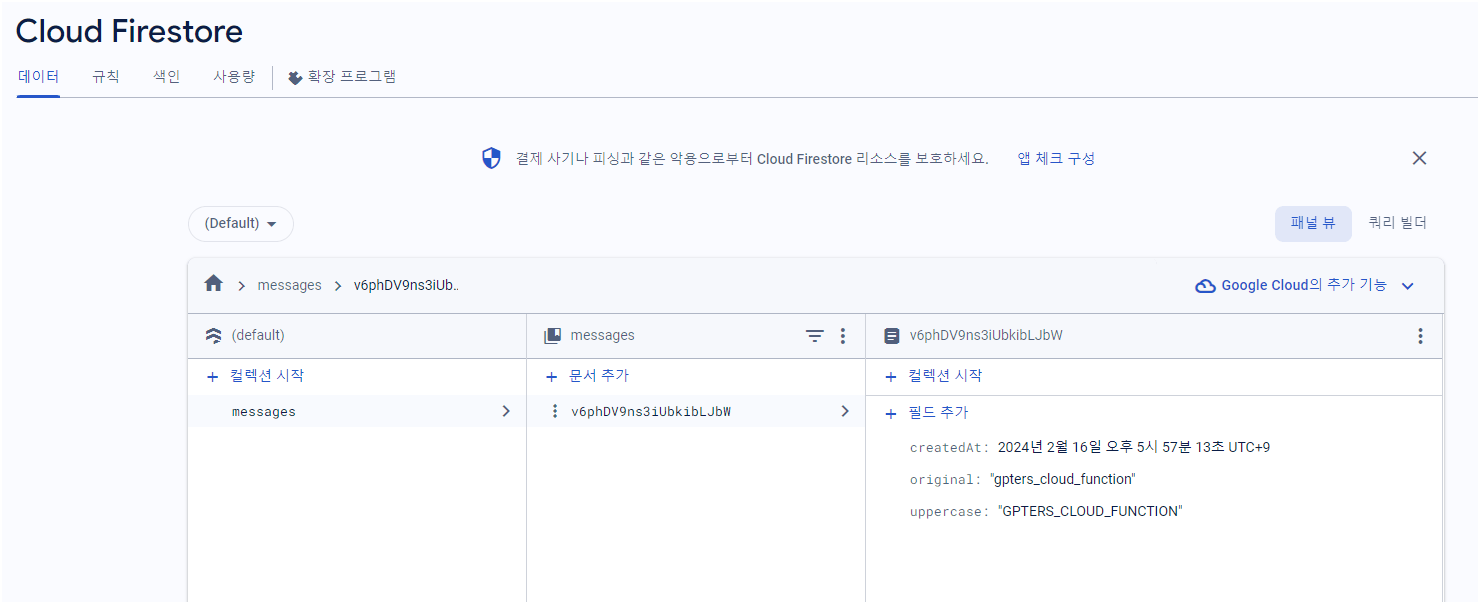Click 필드 추가 button
The height and width of the screenshot is (604, 1480).
click(926, 412)
